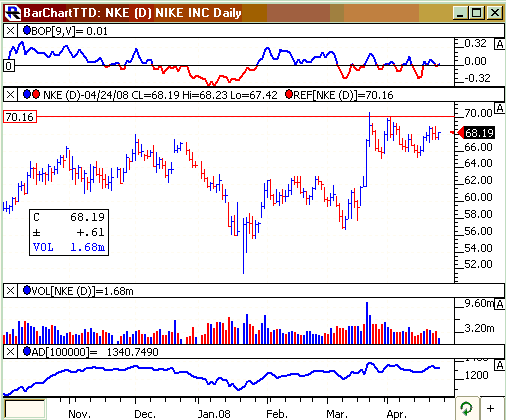Click the blue AD indicator dot

(27, 351)
